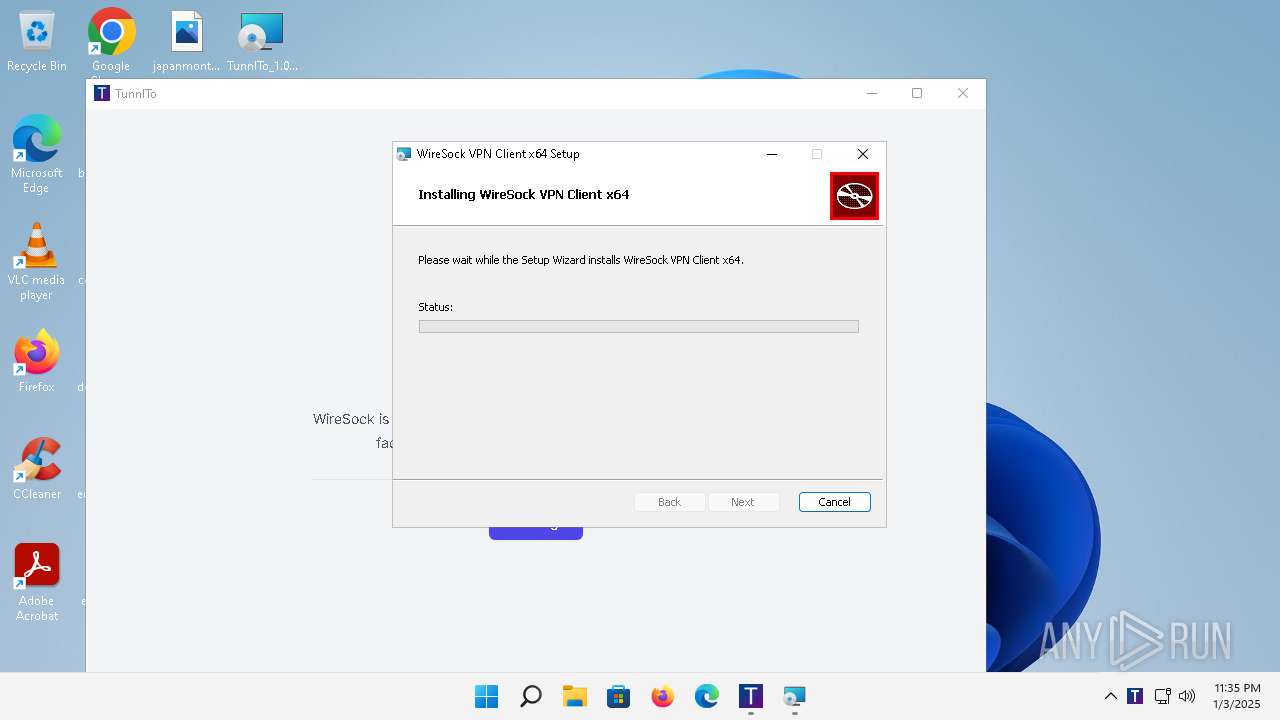Open the Microsoft Edge desktop shortcut

coord(37,154)
